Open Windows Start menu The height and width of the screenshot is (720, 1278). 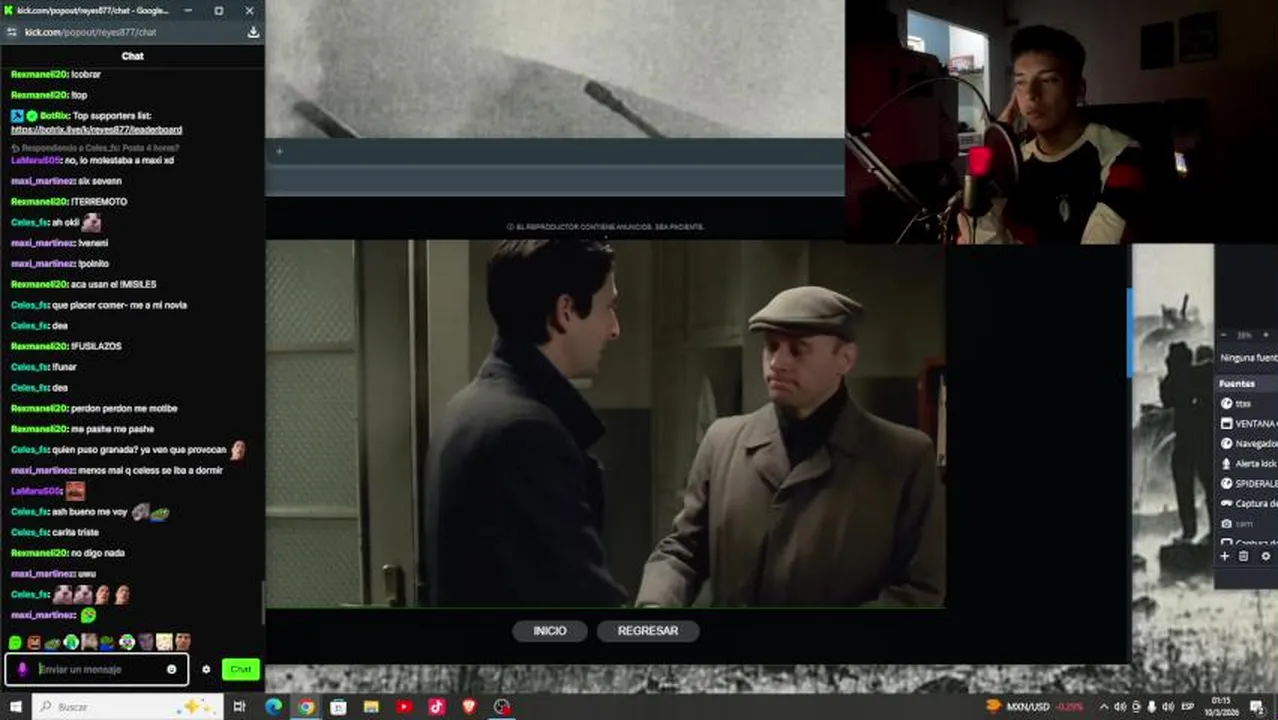[x=15, y=707]
